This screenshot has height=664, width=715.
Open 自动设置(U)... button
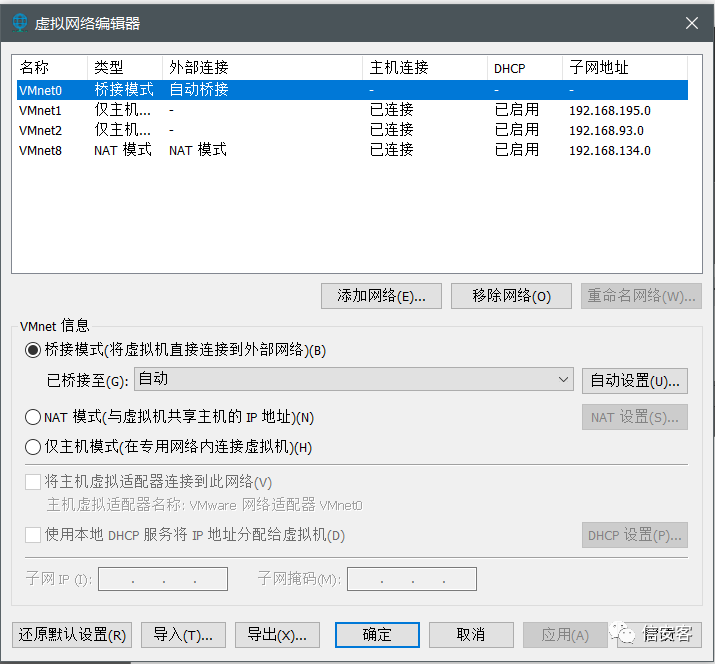point(635,380)
